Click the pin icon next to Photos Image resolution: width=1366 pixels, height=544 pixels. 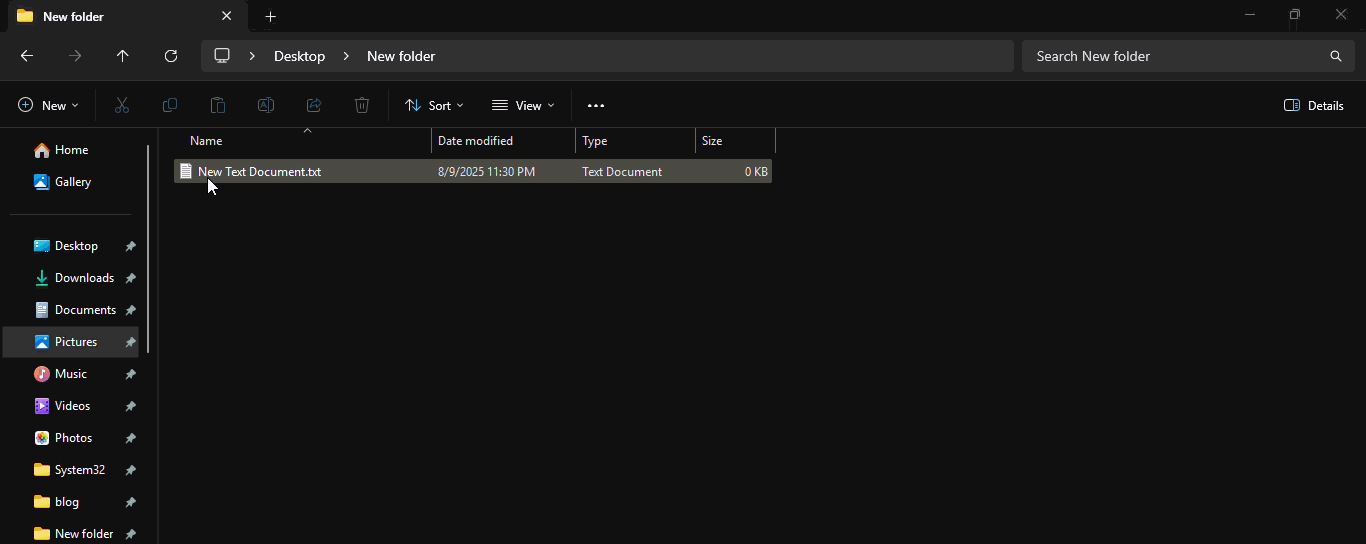pos(130,438)
